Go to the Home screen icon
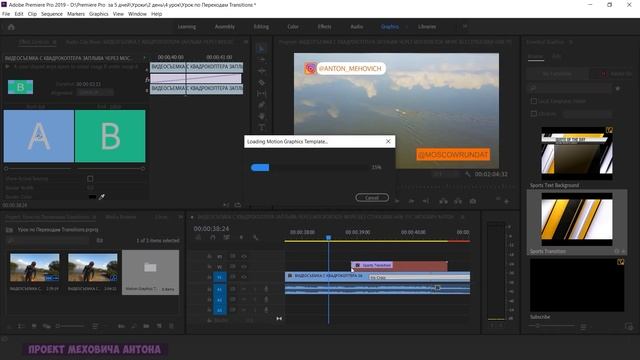 pos(11,27)
